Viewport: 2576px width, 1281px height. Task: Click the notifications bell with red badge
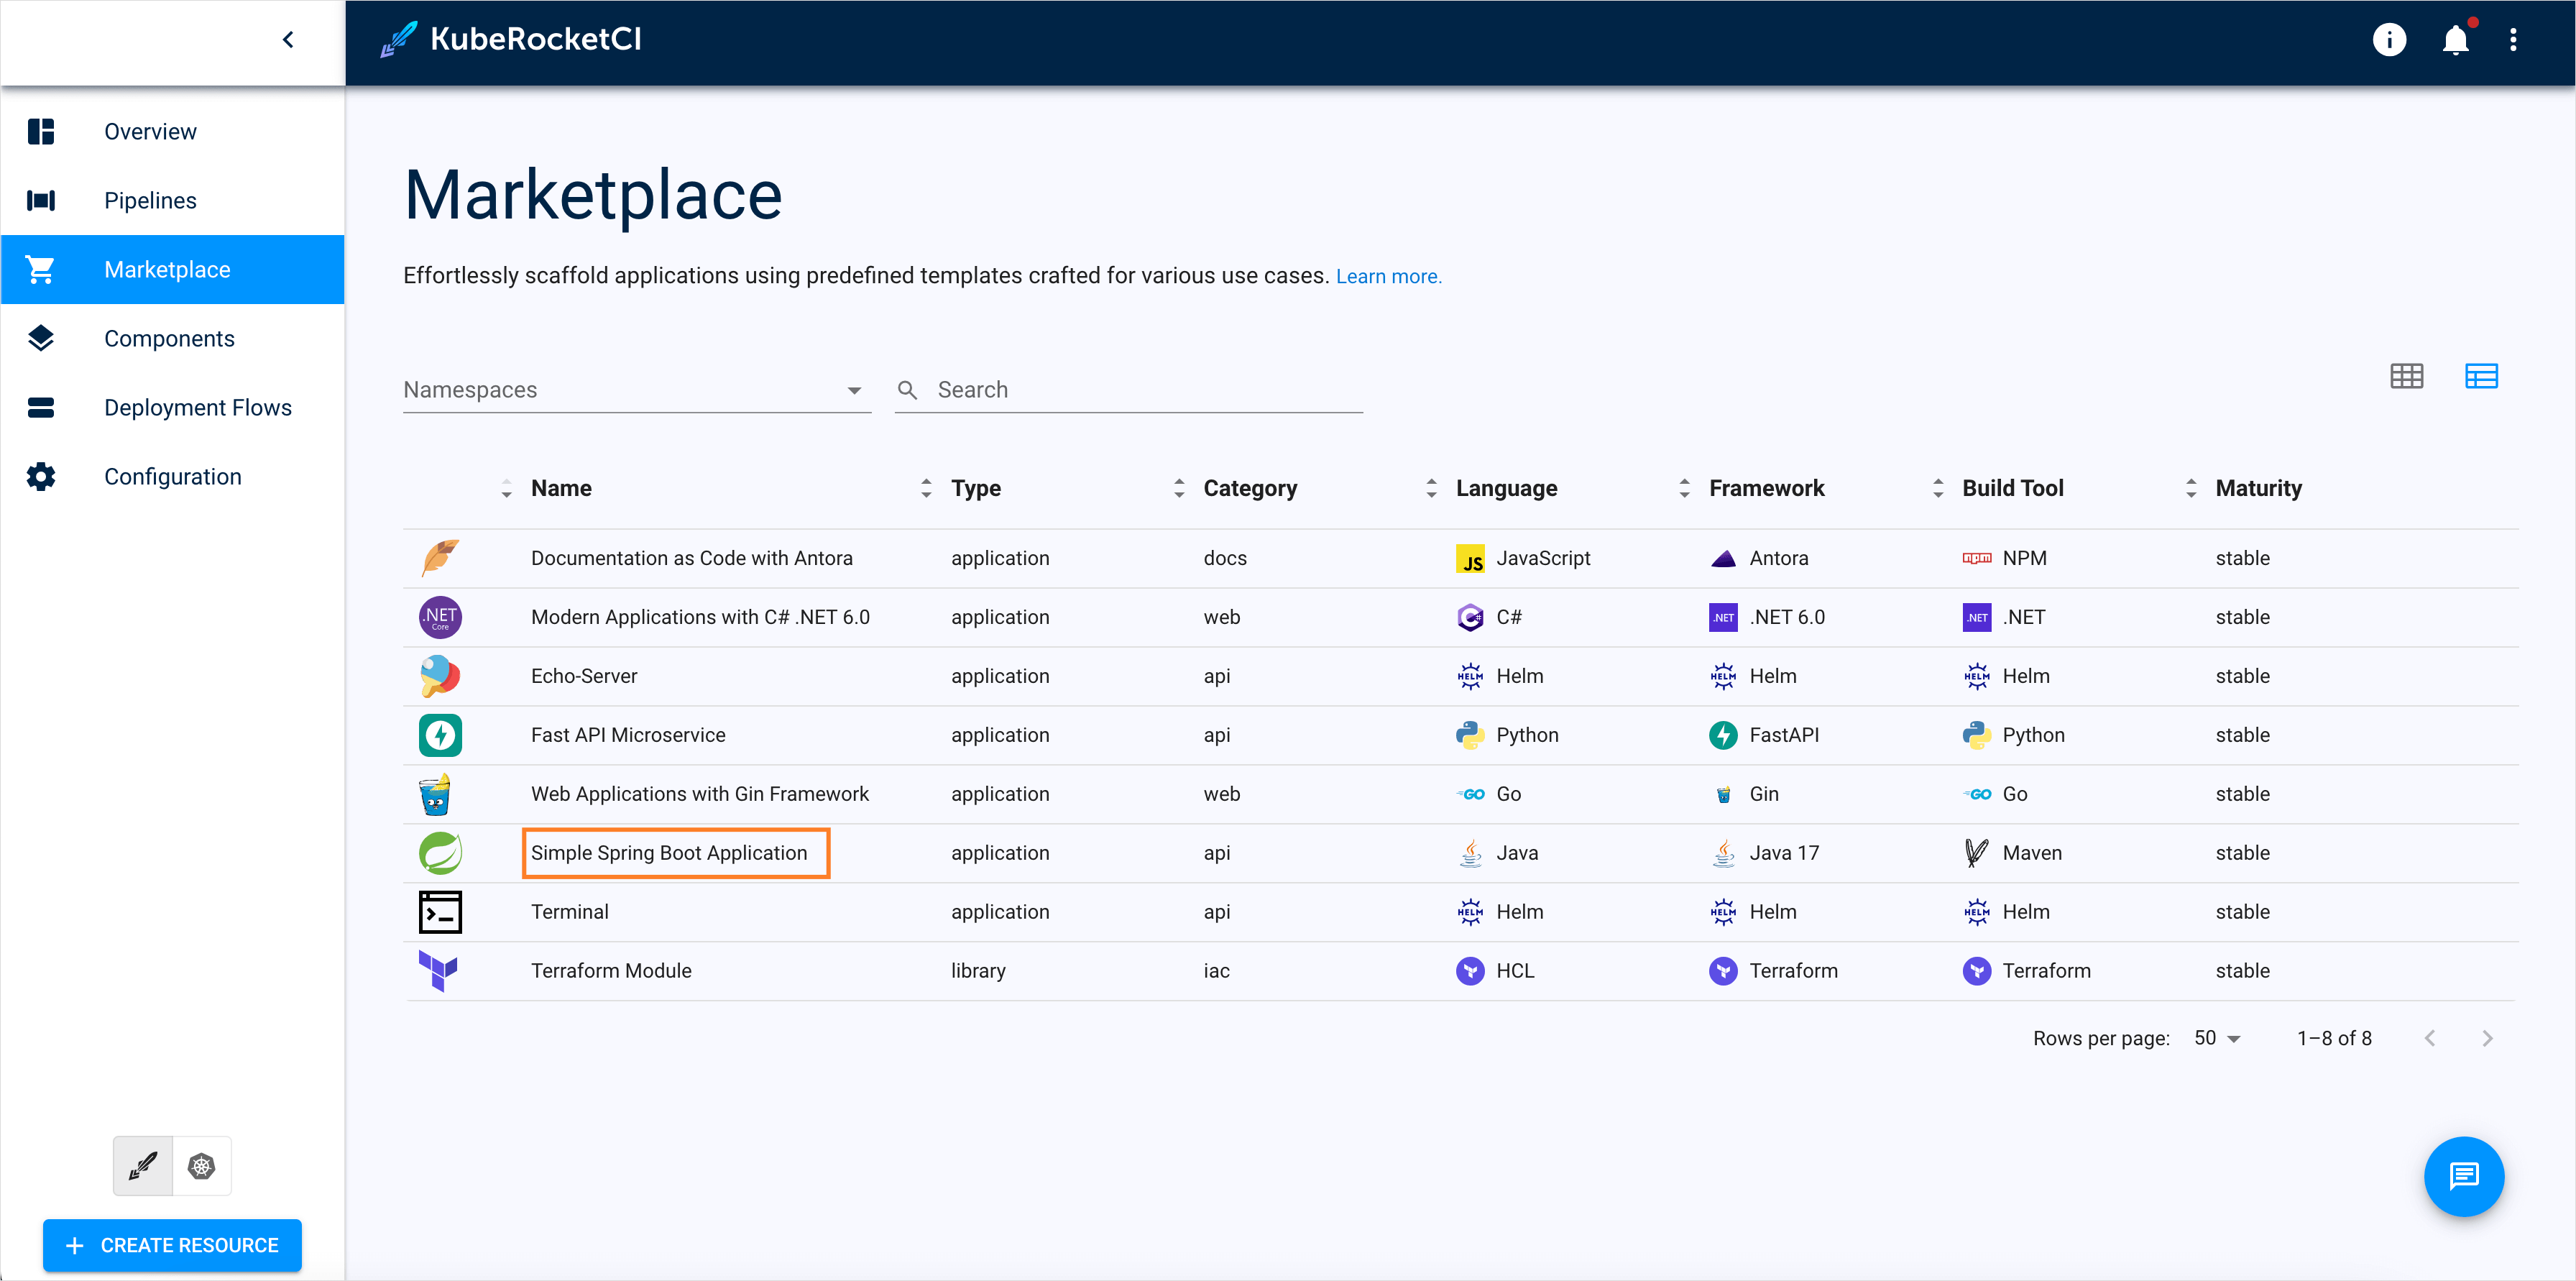(x=2455, y=39)
